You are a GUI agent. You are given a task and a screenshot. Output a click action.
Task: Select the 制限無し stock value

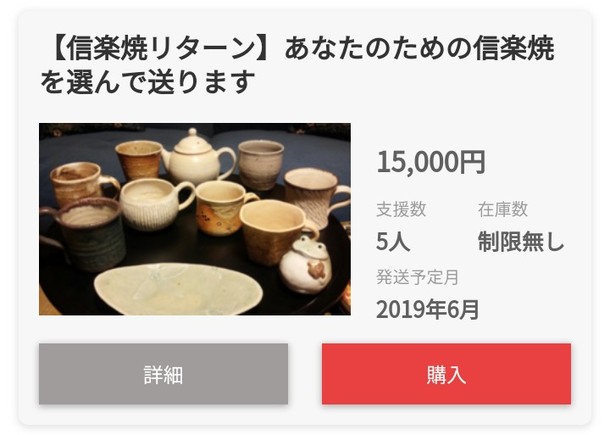521,241
